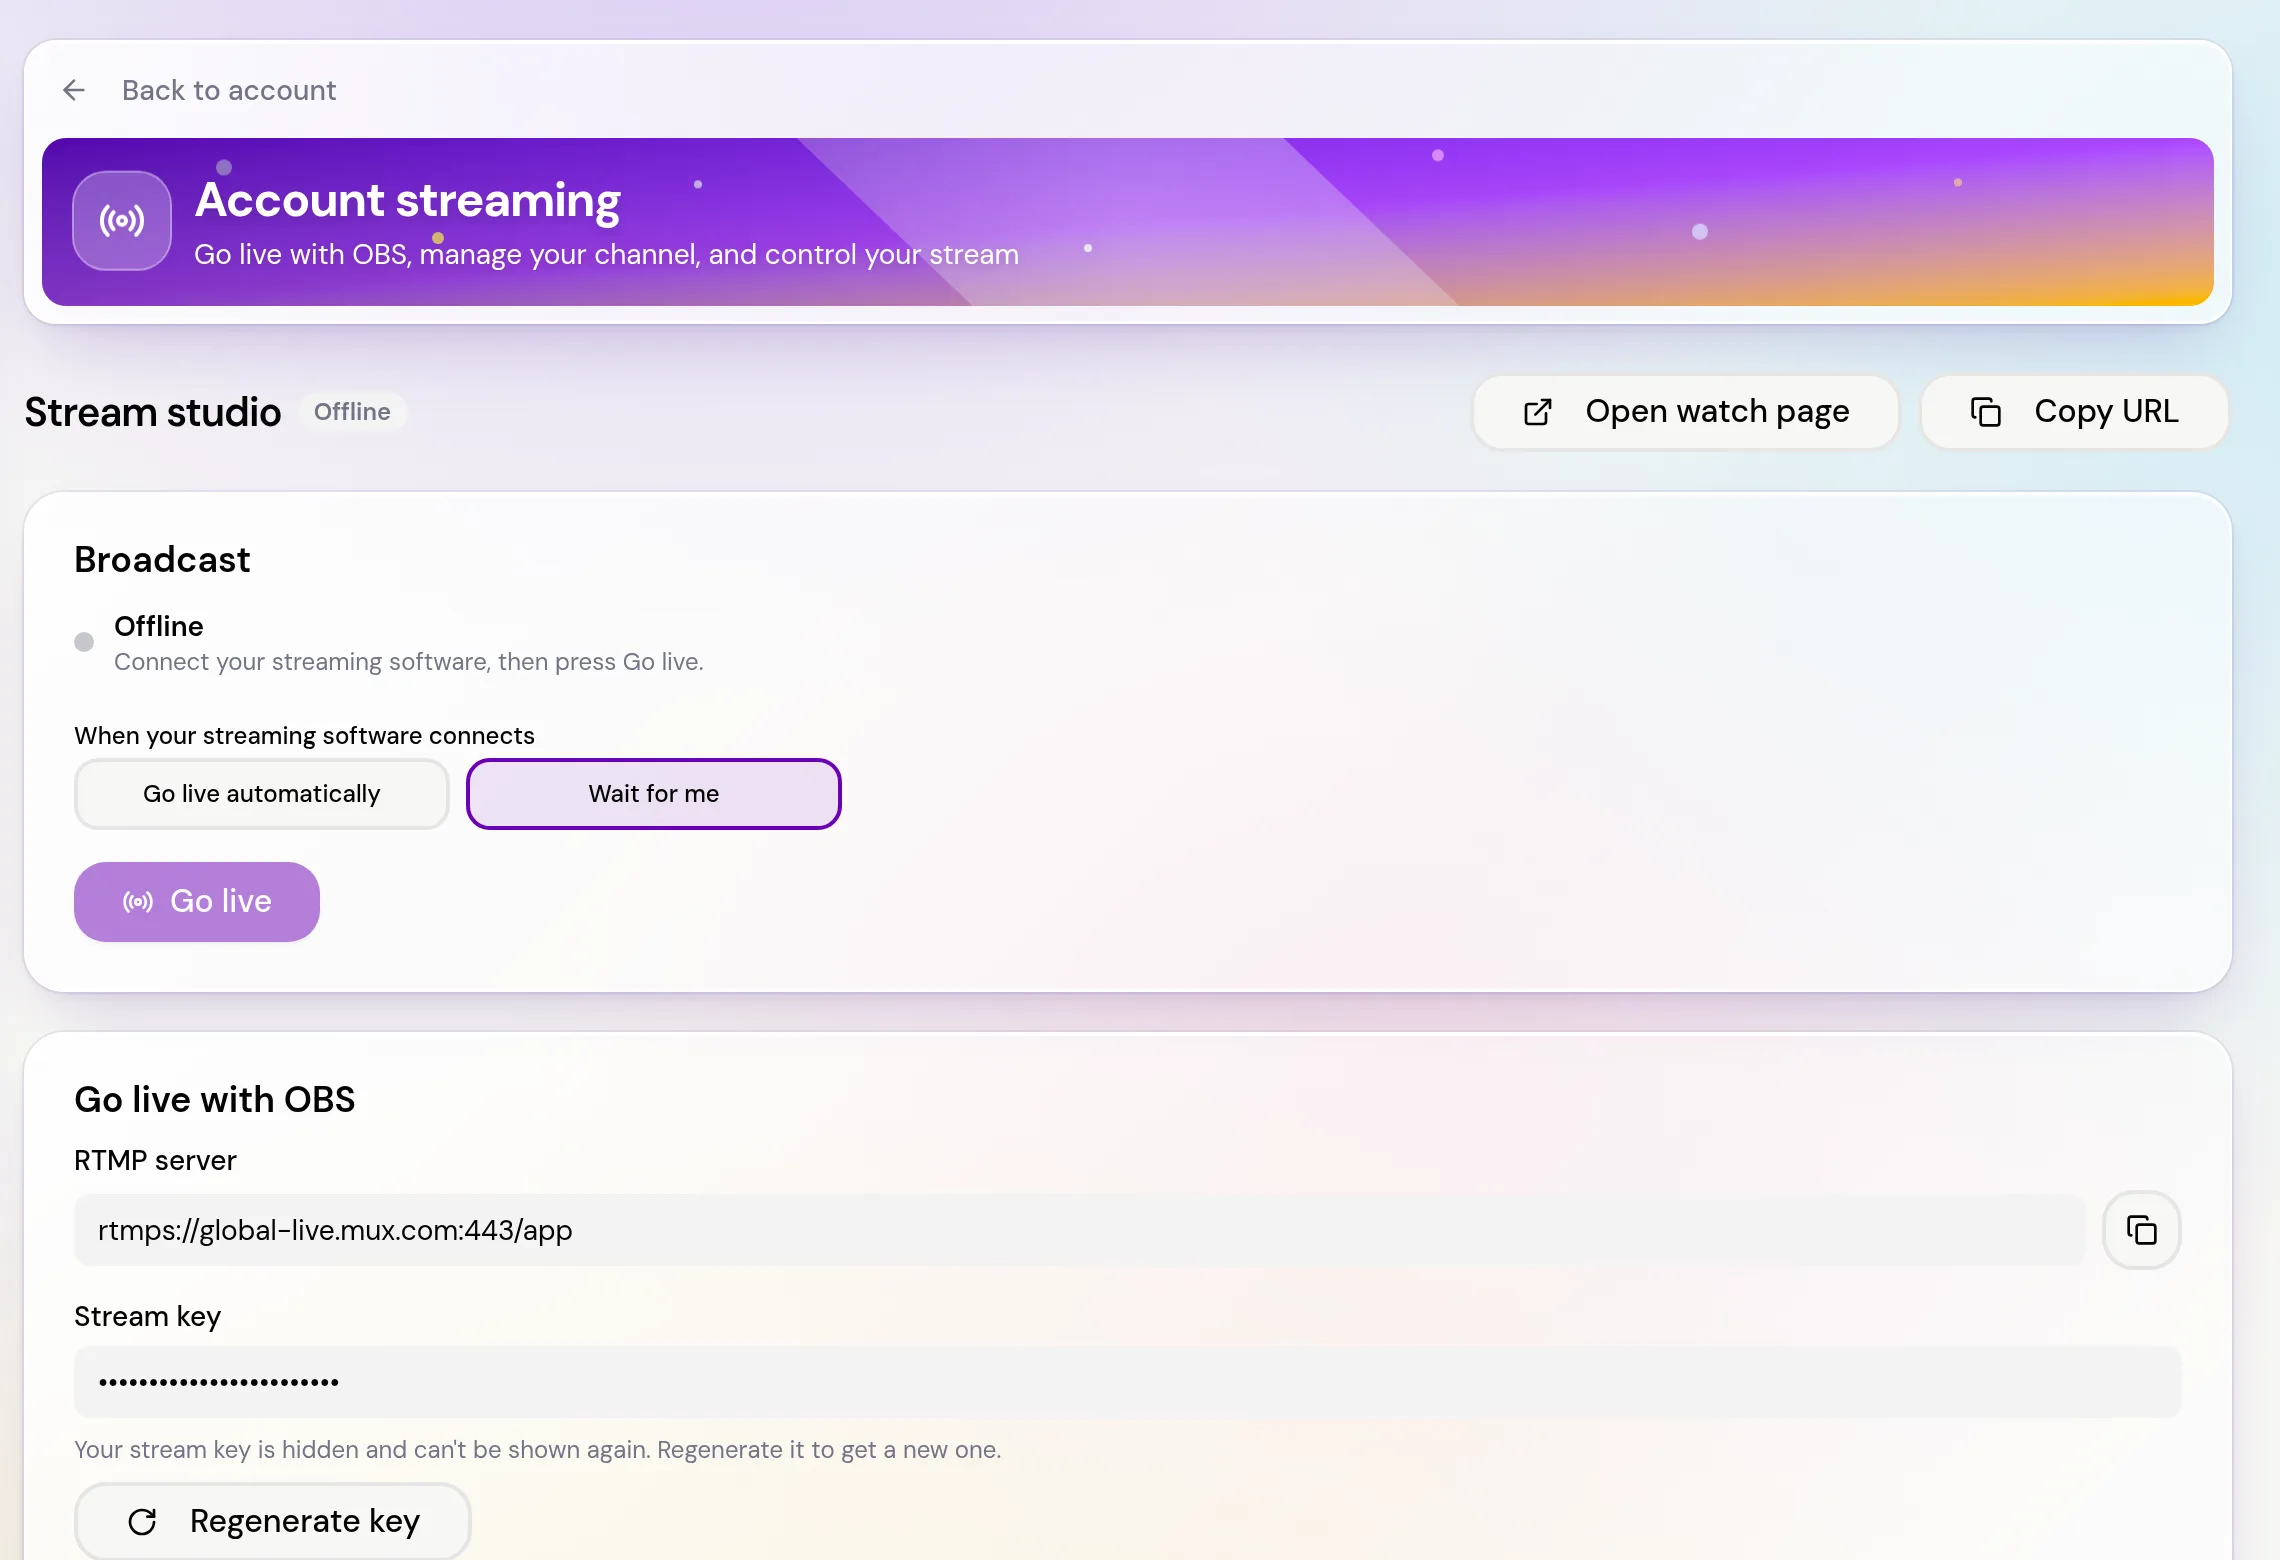Focus the hidden Stream key field
This screenshot has height=1560, width=2280.
point(1128,1382)
